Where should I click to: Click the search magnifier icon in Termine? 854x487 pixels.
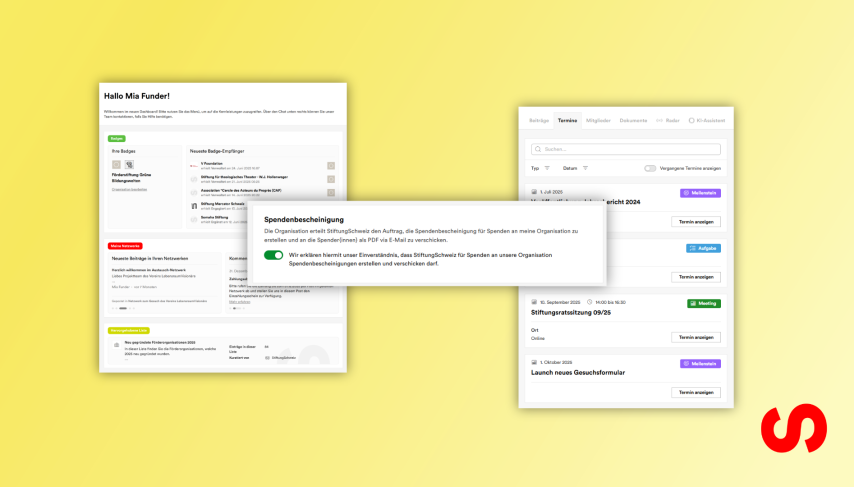pyautogui.click(x=535, y=149)
